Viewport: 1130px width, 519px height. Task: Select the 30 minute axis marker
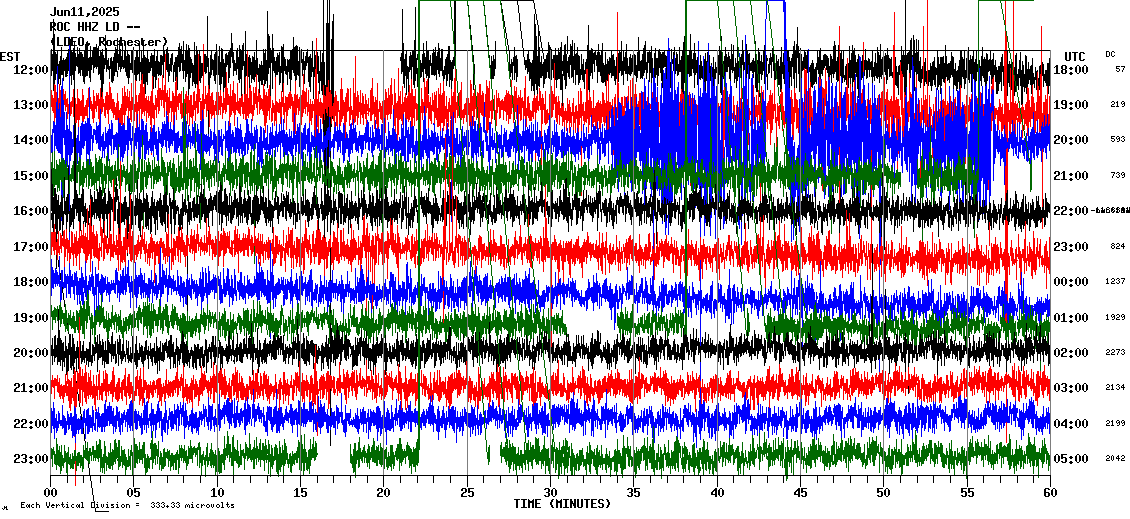coord(550,492)
